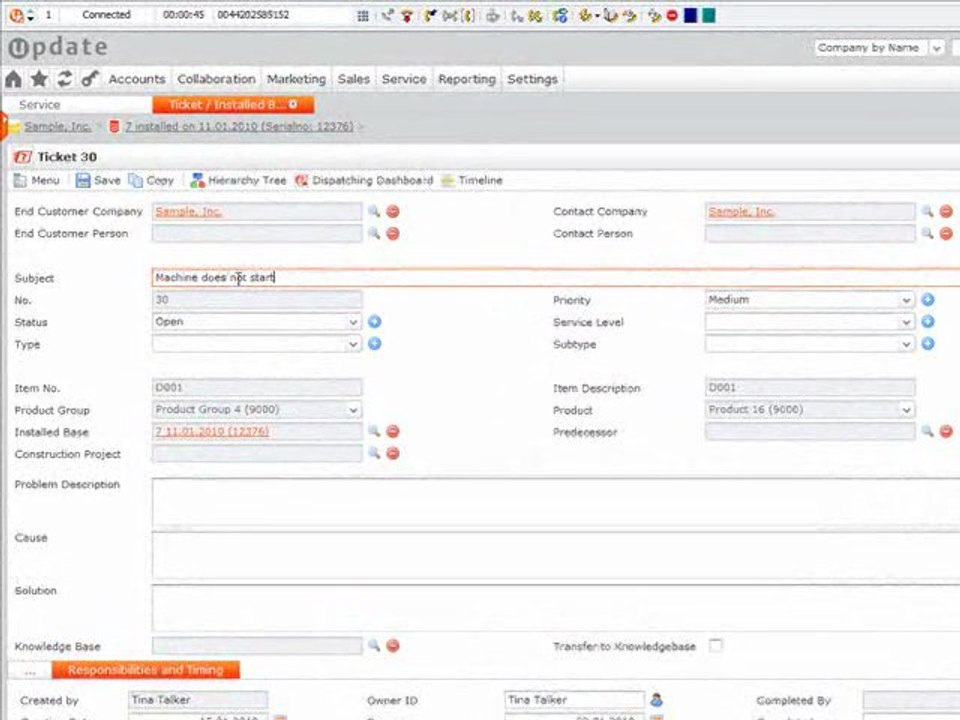Click the teal square in phone toolbar
Viewport: 960px width, 720px height.
point(709,15)
